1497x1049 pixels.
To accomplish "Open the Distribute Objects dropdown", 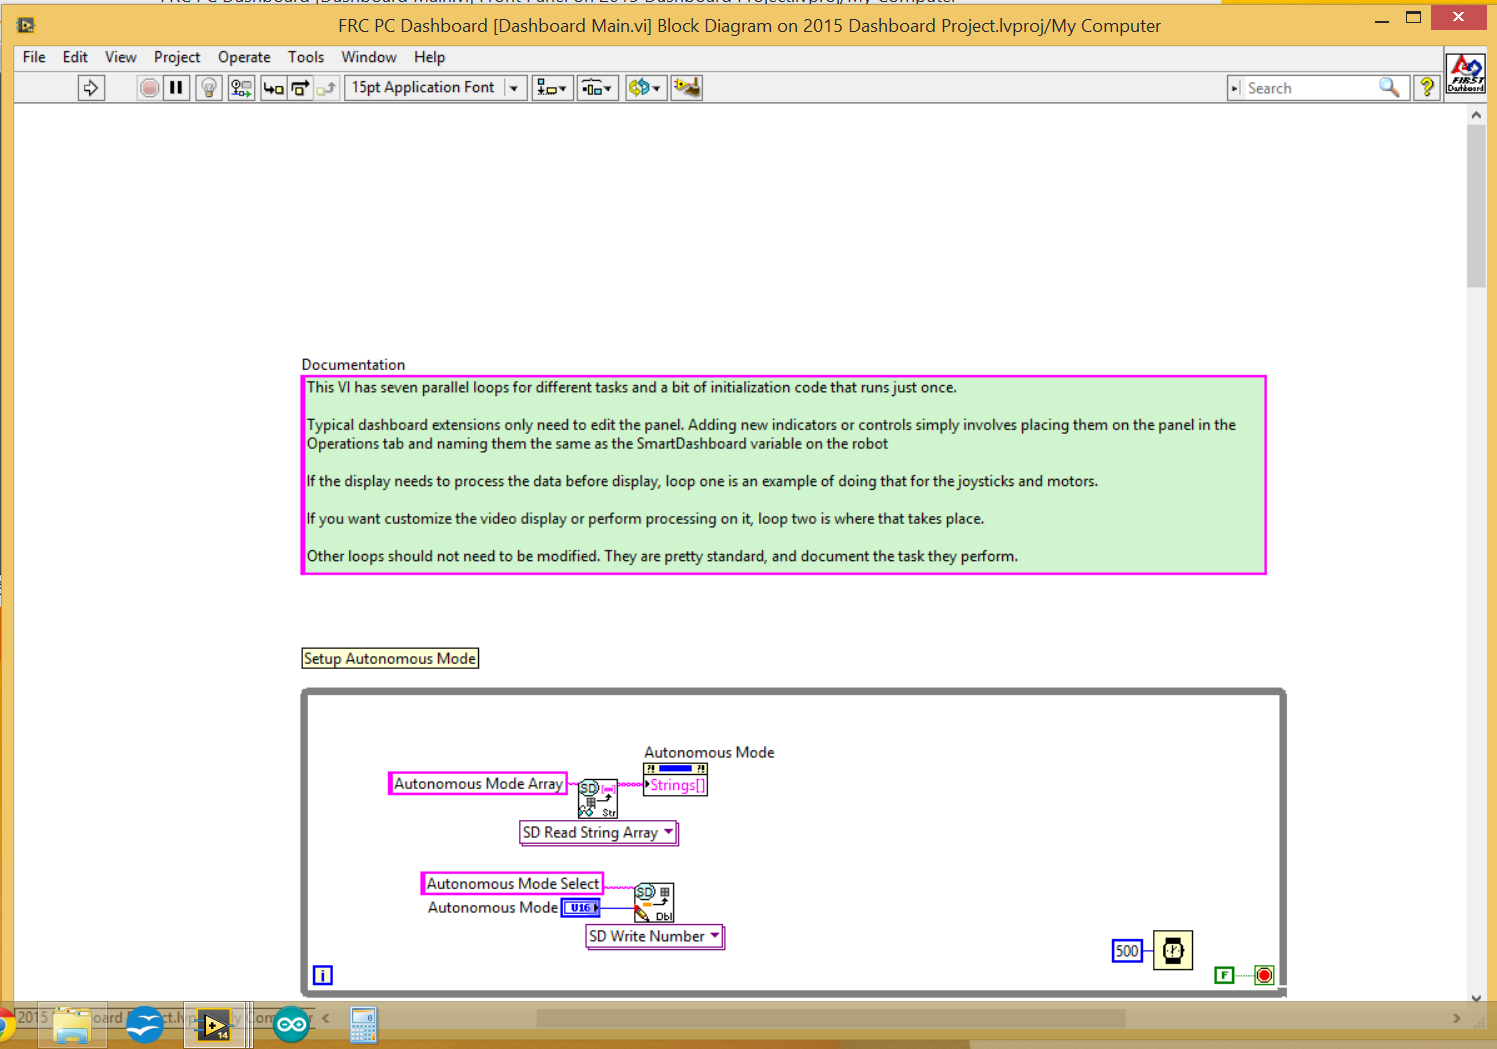I will (x=597, y=88).
